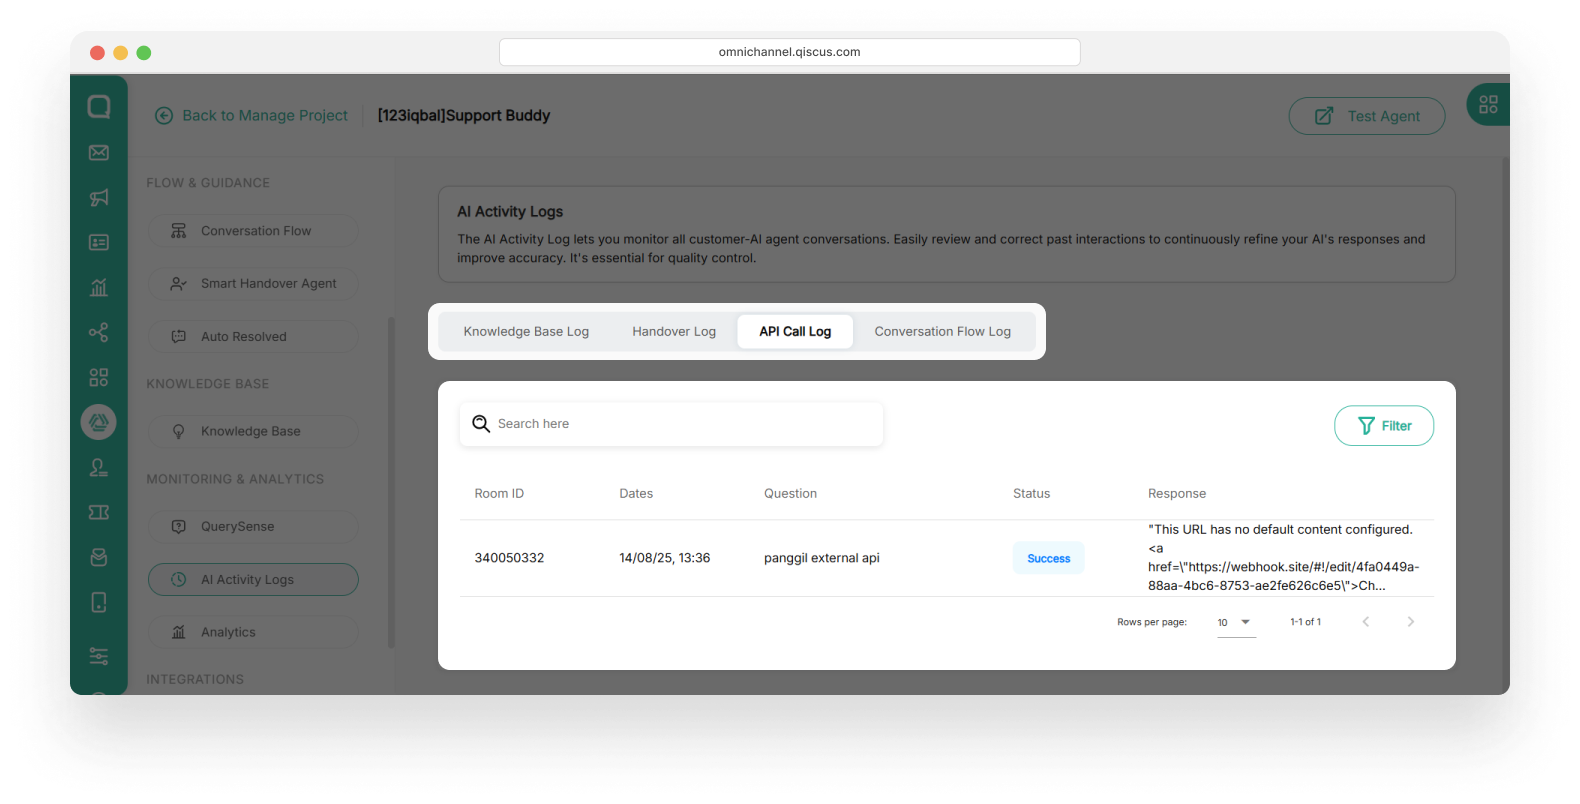Viewport: 1580px width, 804px height.
Task: Open the share-nodes integration sidebar icon
Action: click(x=99, y=333)
